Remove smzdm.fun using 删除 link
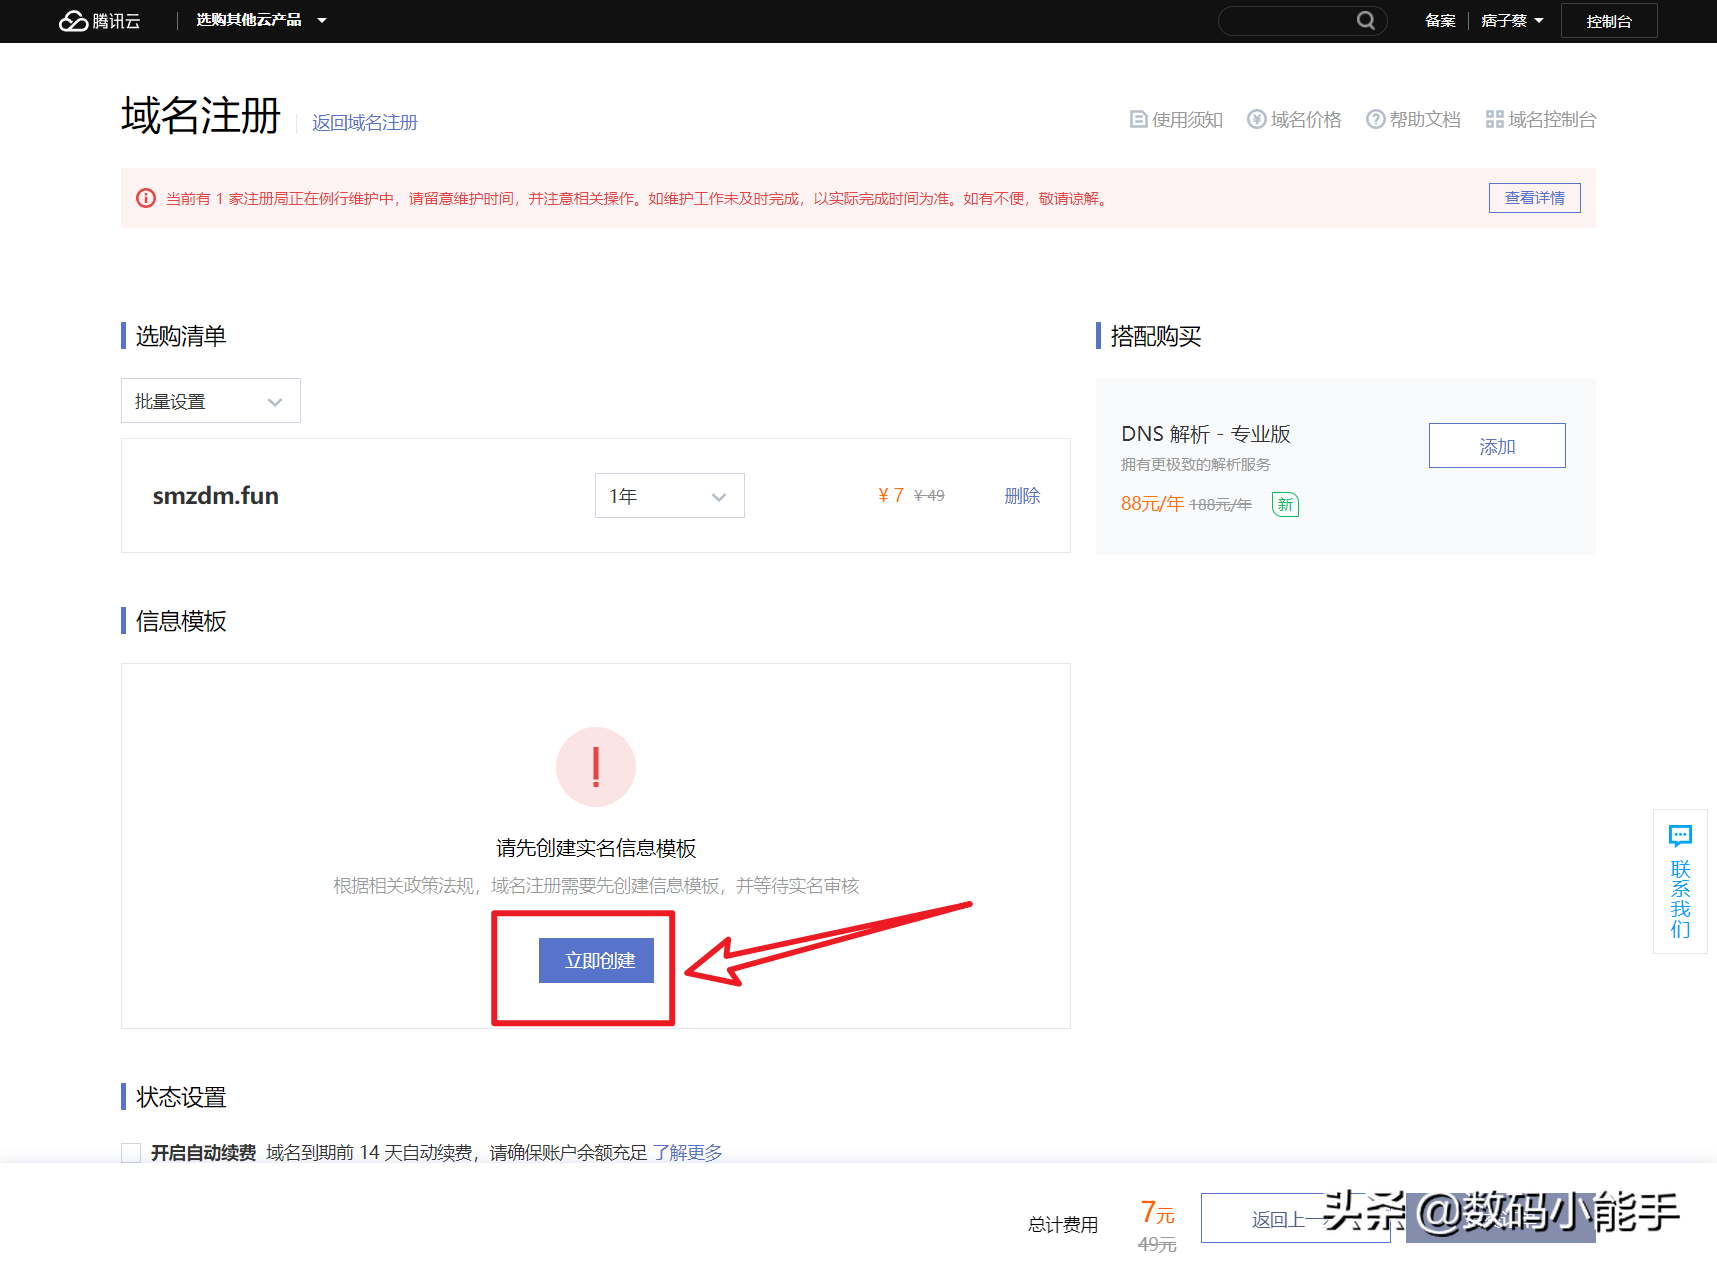The width and height of the screenshot is (1717, 1270). click(1022, 495)
